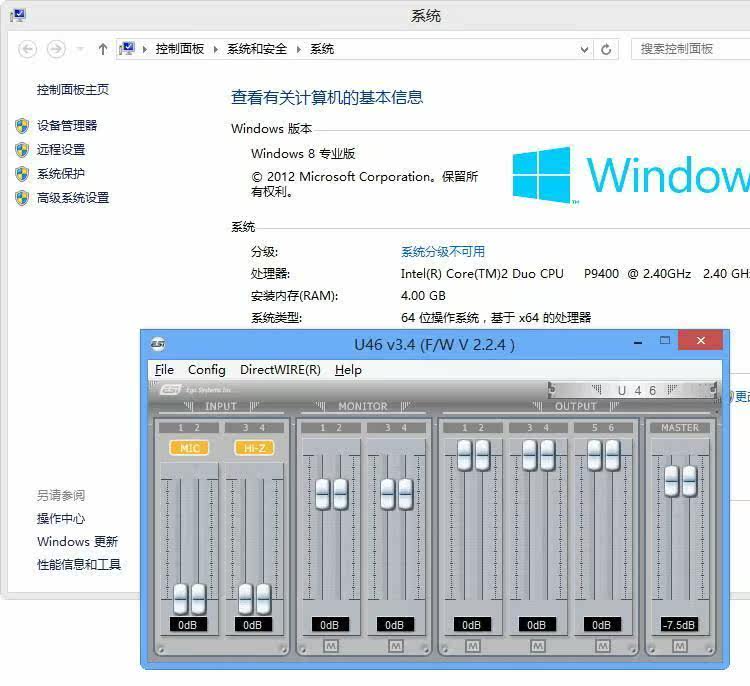
Task: Click the input 3 fader knob
Action: coord(245,598)
